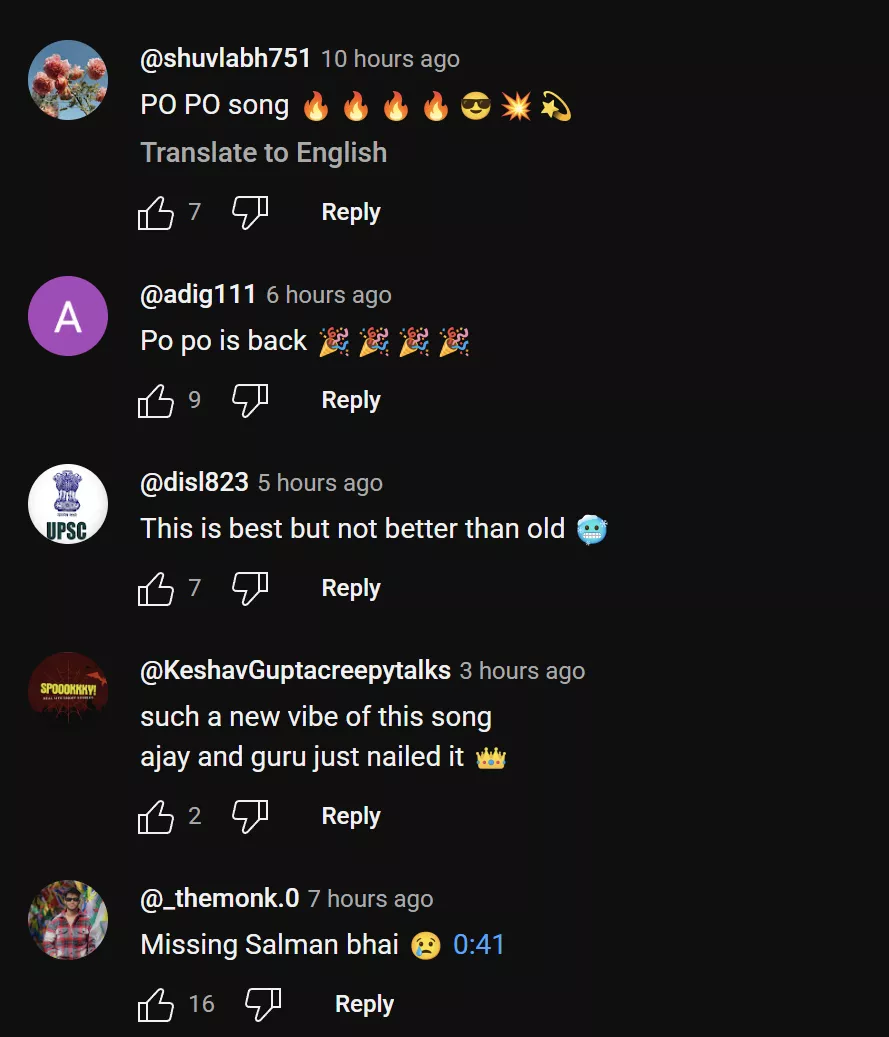Screen dimensions: 889x1037
Task: Dislike the comment by @_themonk.0
Action: [263, 1004]
